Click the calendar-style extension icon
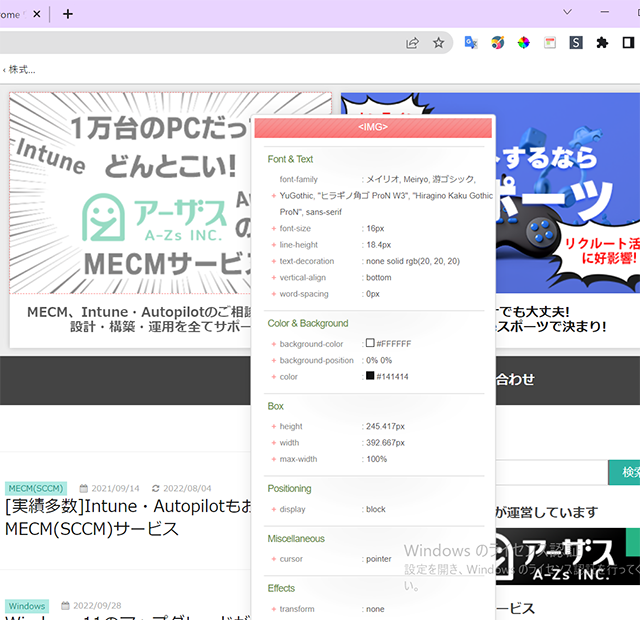The image size is (640, 620). (549, 43)
